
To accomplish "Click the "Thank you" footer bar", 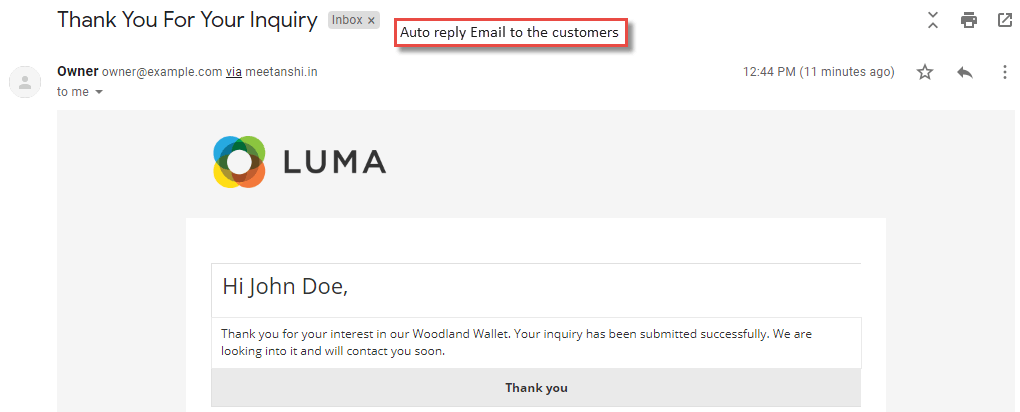I will click(536, 388).
